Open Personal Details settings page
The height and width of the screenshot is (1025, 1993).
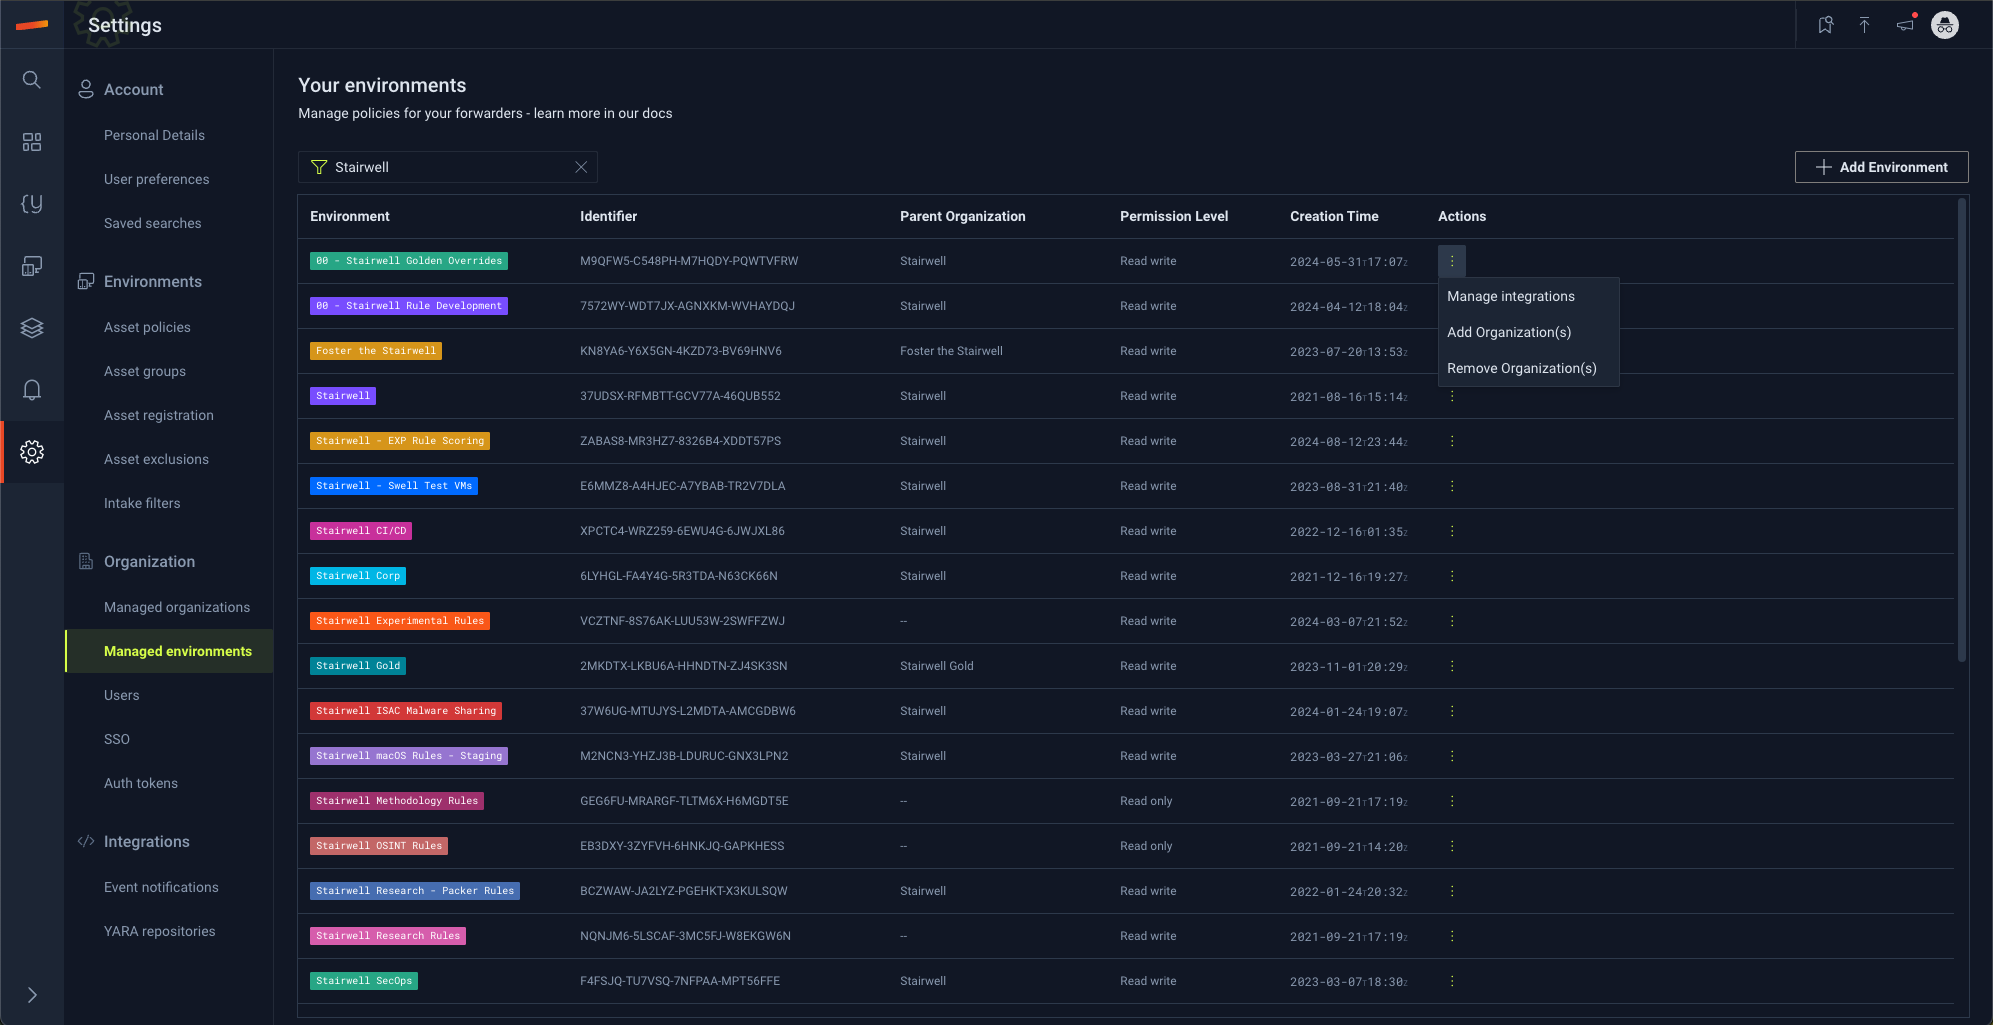(x=154, y=135)
